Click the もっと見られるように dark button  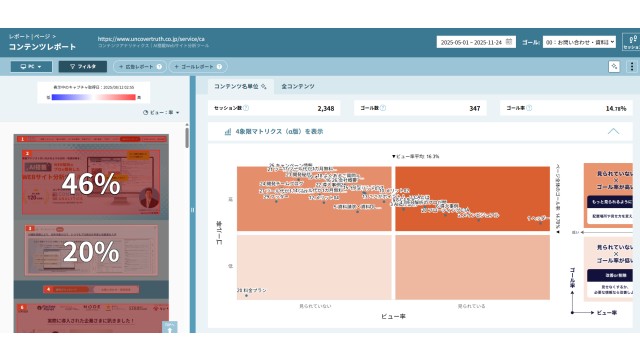(610, 202)
